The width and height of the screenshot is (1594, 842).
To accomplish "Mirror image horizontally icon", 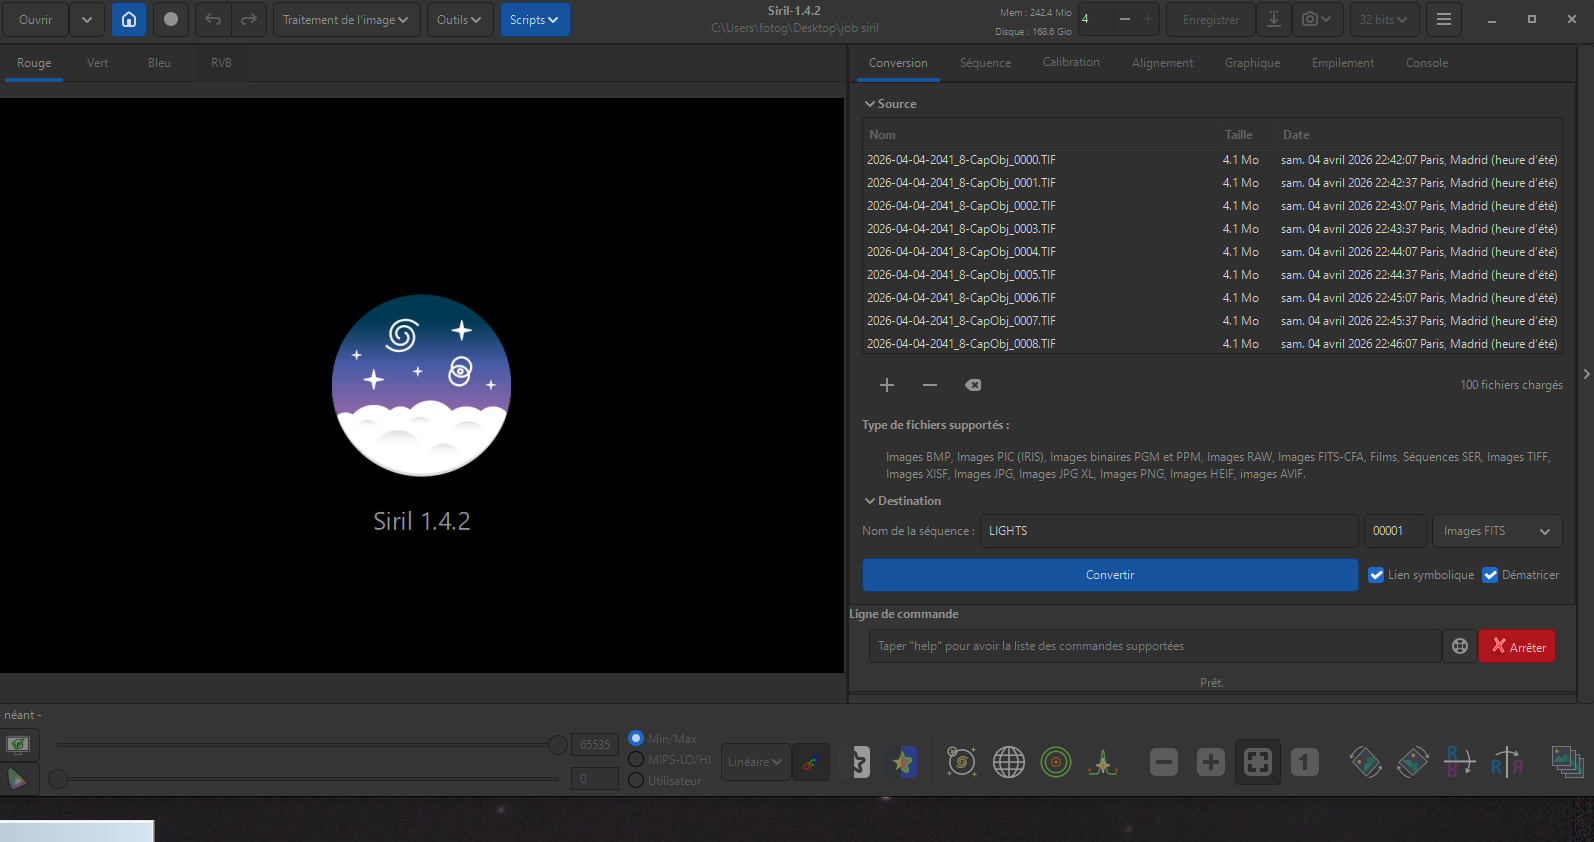I will pyautogui.click(x=1460, y=762).
